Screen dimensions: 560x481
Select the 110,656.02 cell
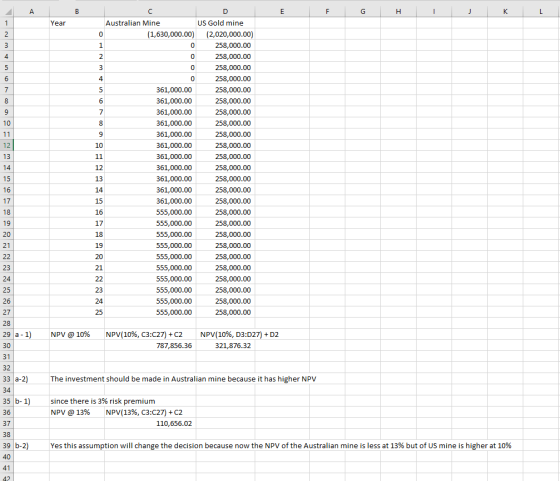click(150, 424)
